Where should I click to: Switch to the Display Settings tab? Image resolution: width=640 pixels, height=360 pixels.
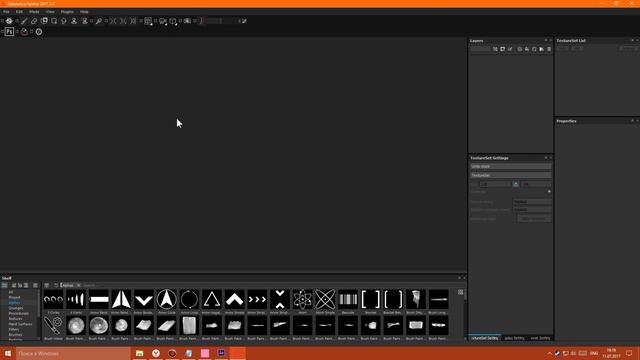click(x=514, y=338)
